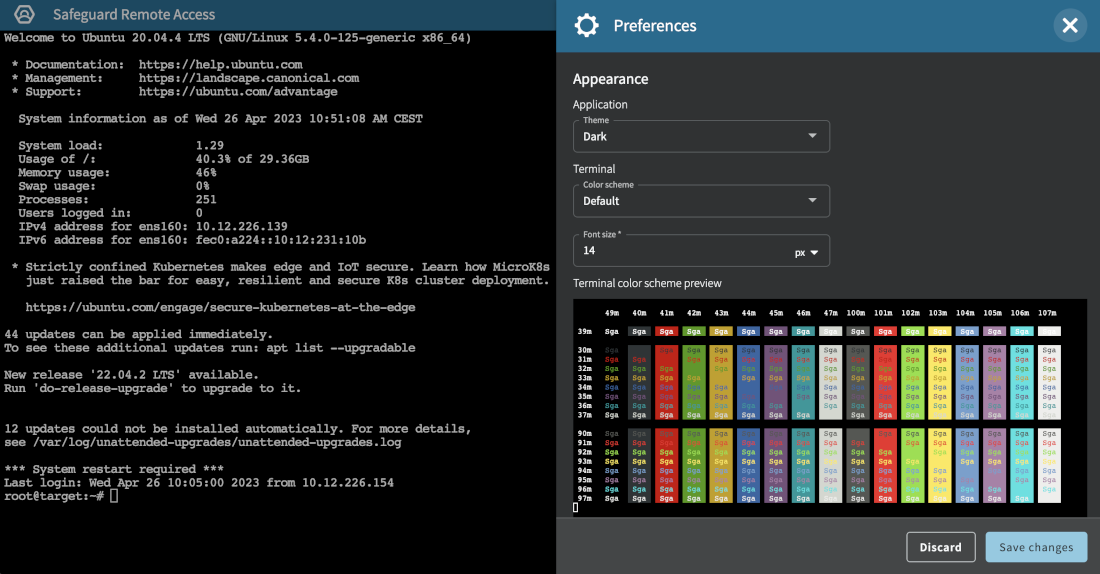
Task: Click the 'apt list --upgradable' line
Action: (x=210, y=348)
